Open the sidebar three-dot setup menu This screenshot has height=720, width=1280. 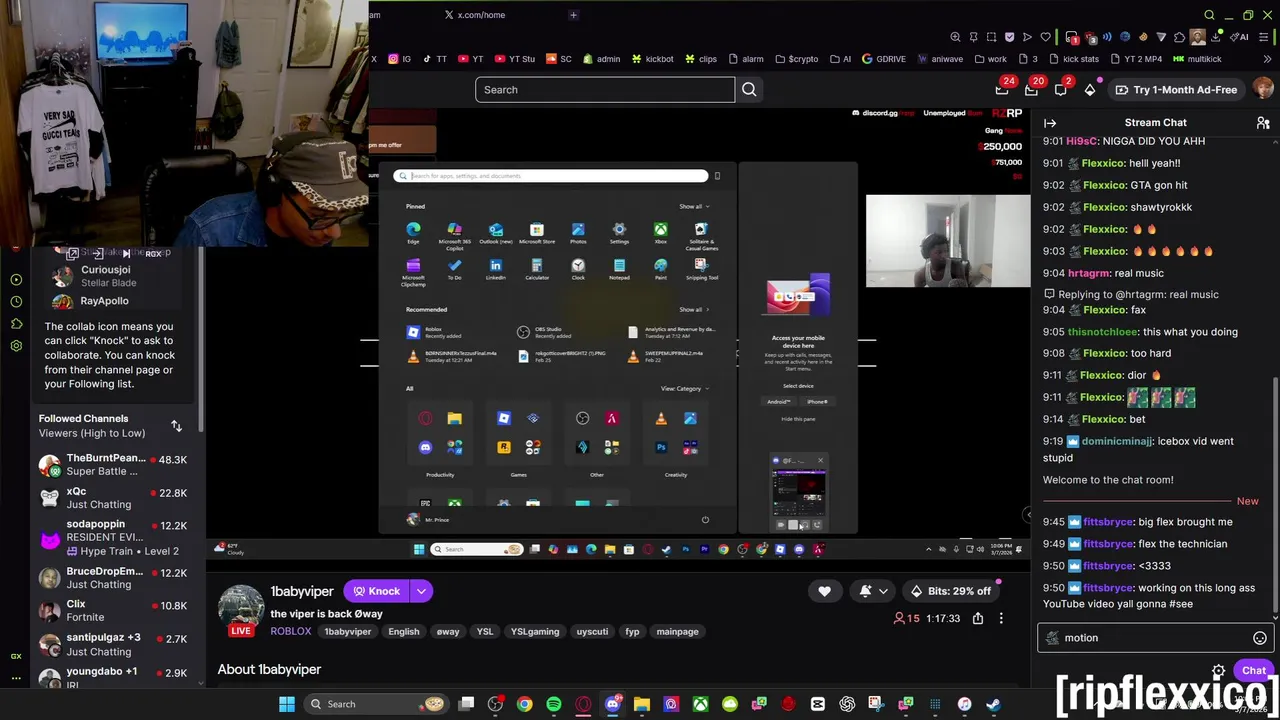tap(16, 678)
